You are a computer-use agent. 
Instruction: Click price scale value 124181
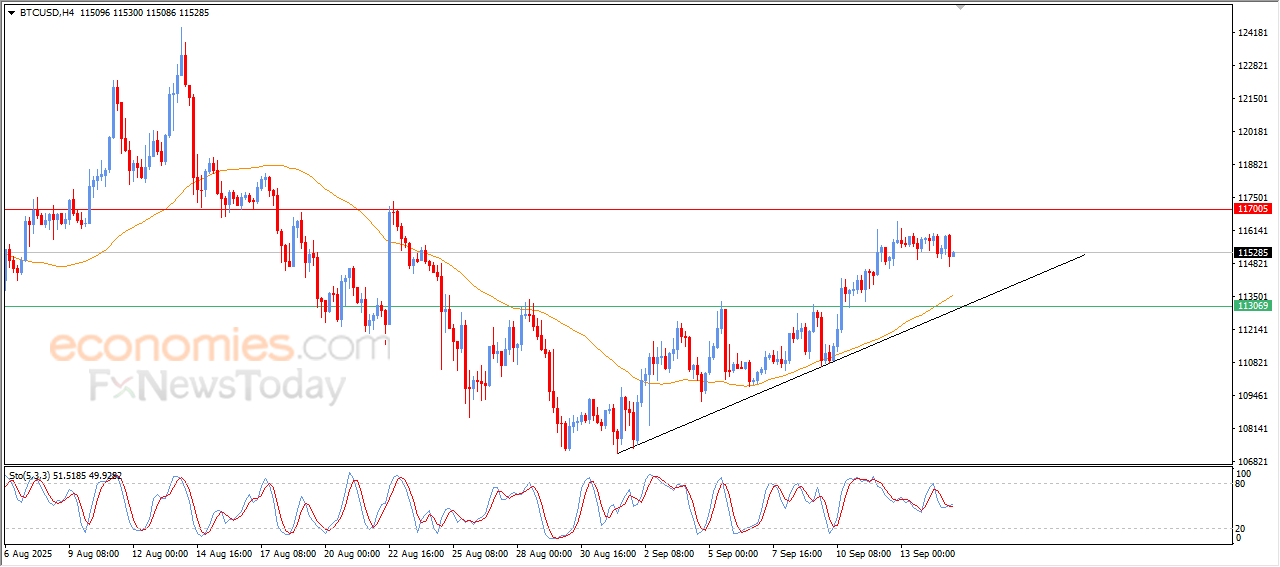pyautogui.click(x=1253, y=33)
